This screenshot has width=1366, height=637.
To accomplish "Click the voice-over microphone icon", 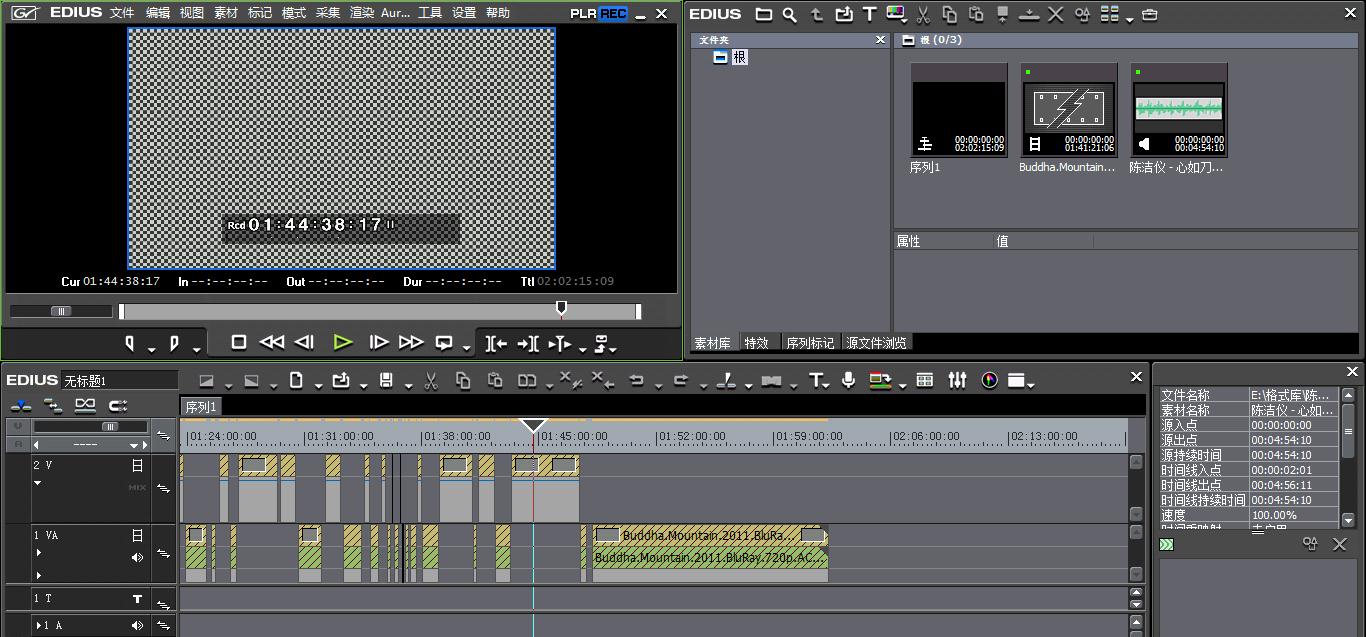I will pyautogui.click(x=848, y=380).
